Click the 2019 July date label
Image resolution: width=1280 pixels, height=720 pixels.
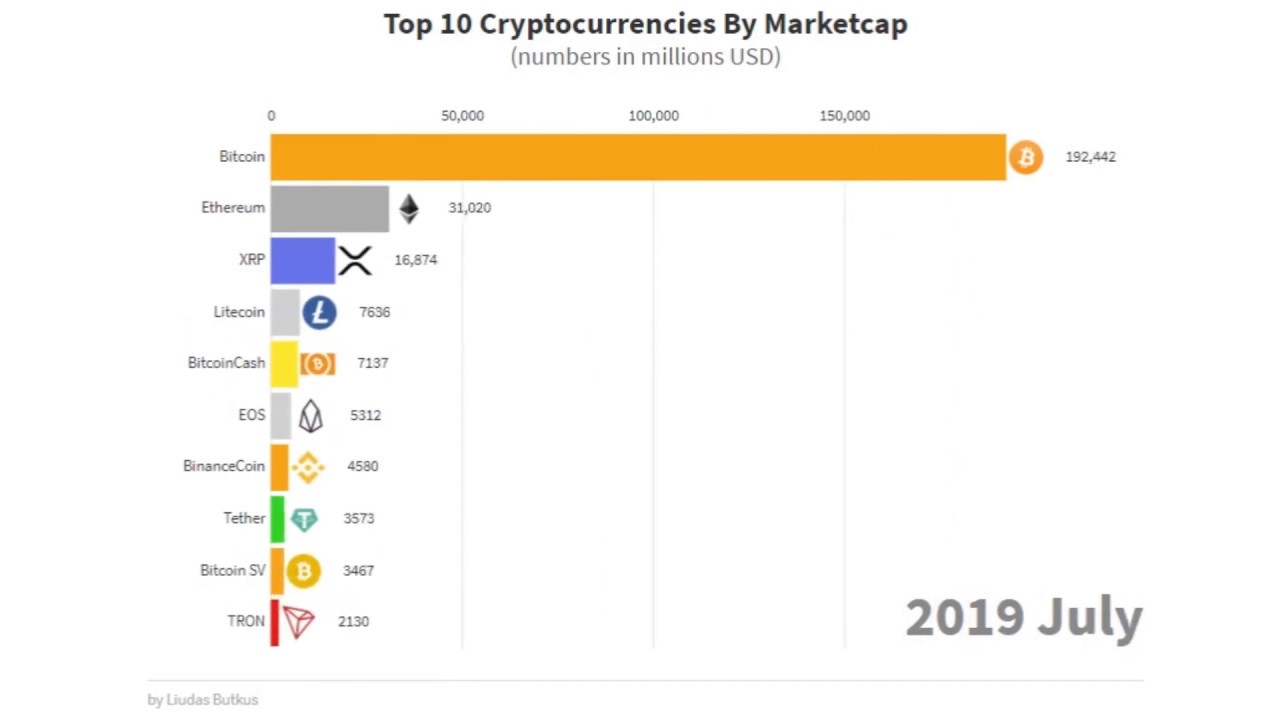[x=1023, y=617]
